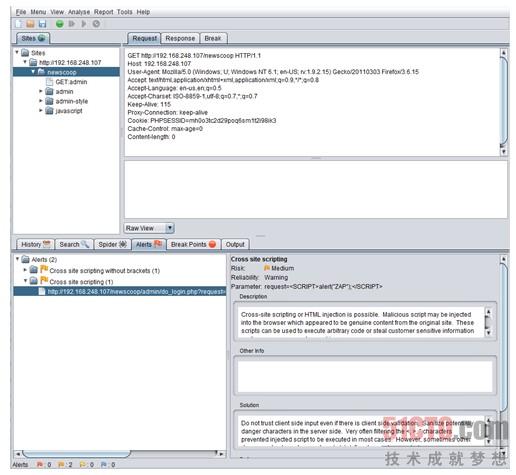Click the Open Session folder icon
Image resolution: width=516 pixels, height=475 pixels.
30,24
